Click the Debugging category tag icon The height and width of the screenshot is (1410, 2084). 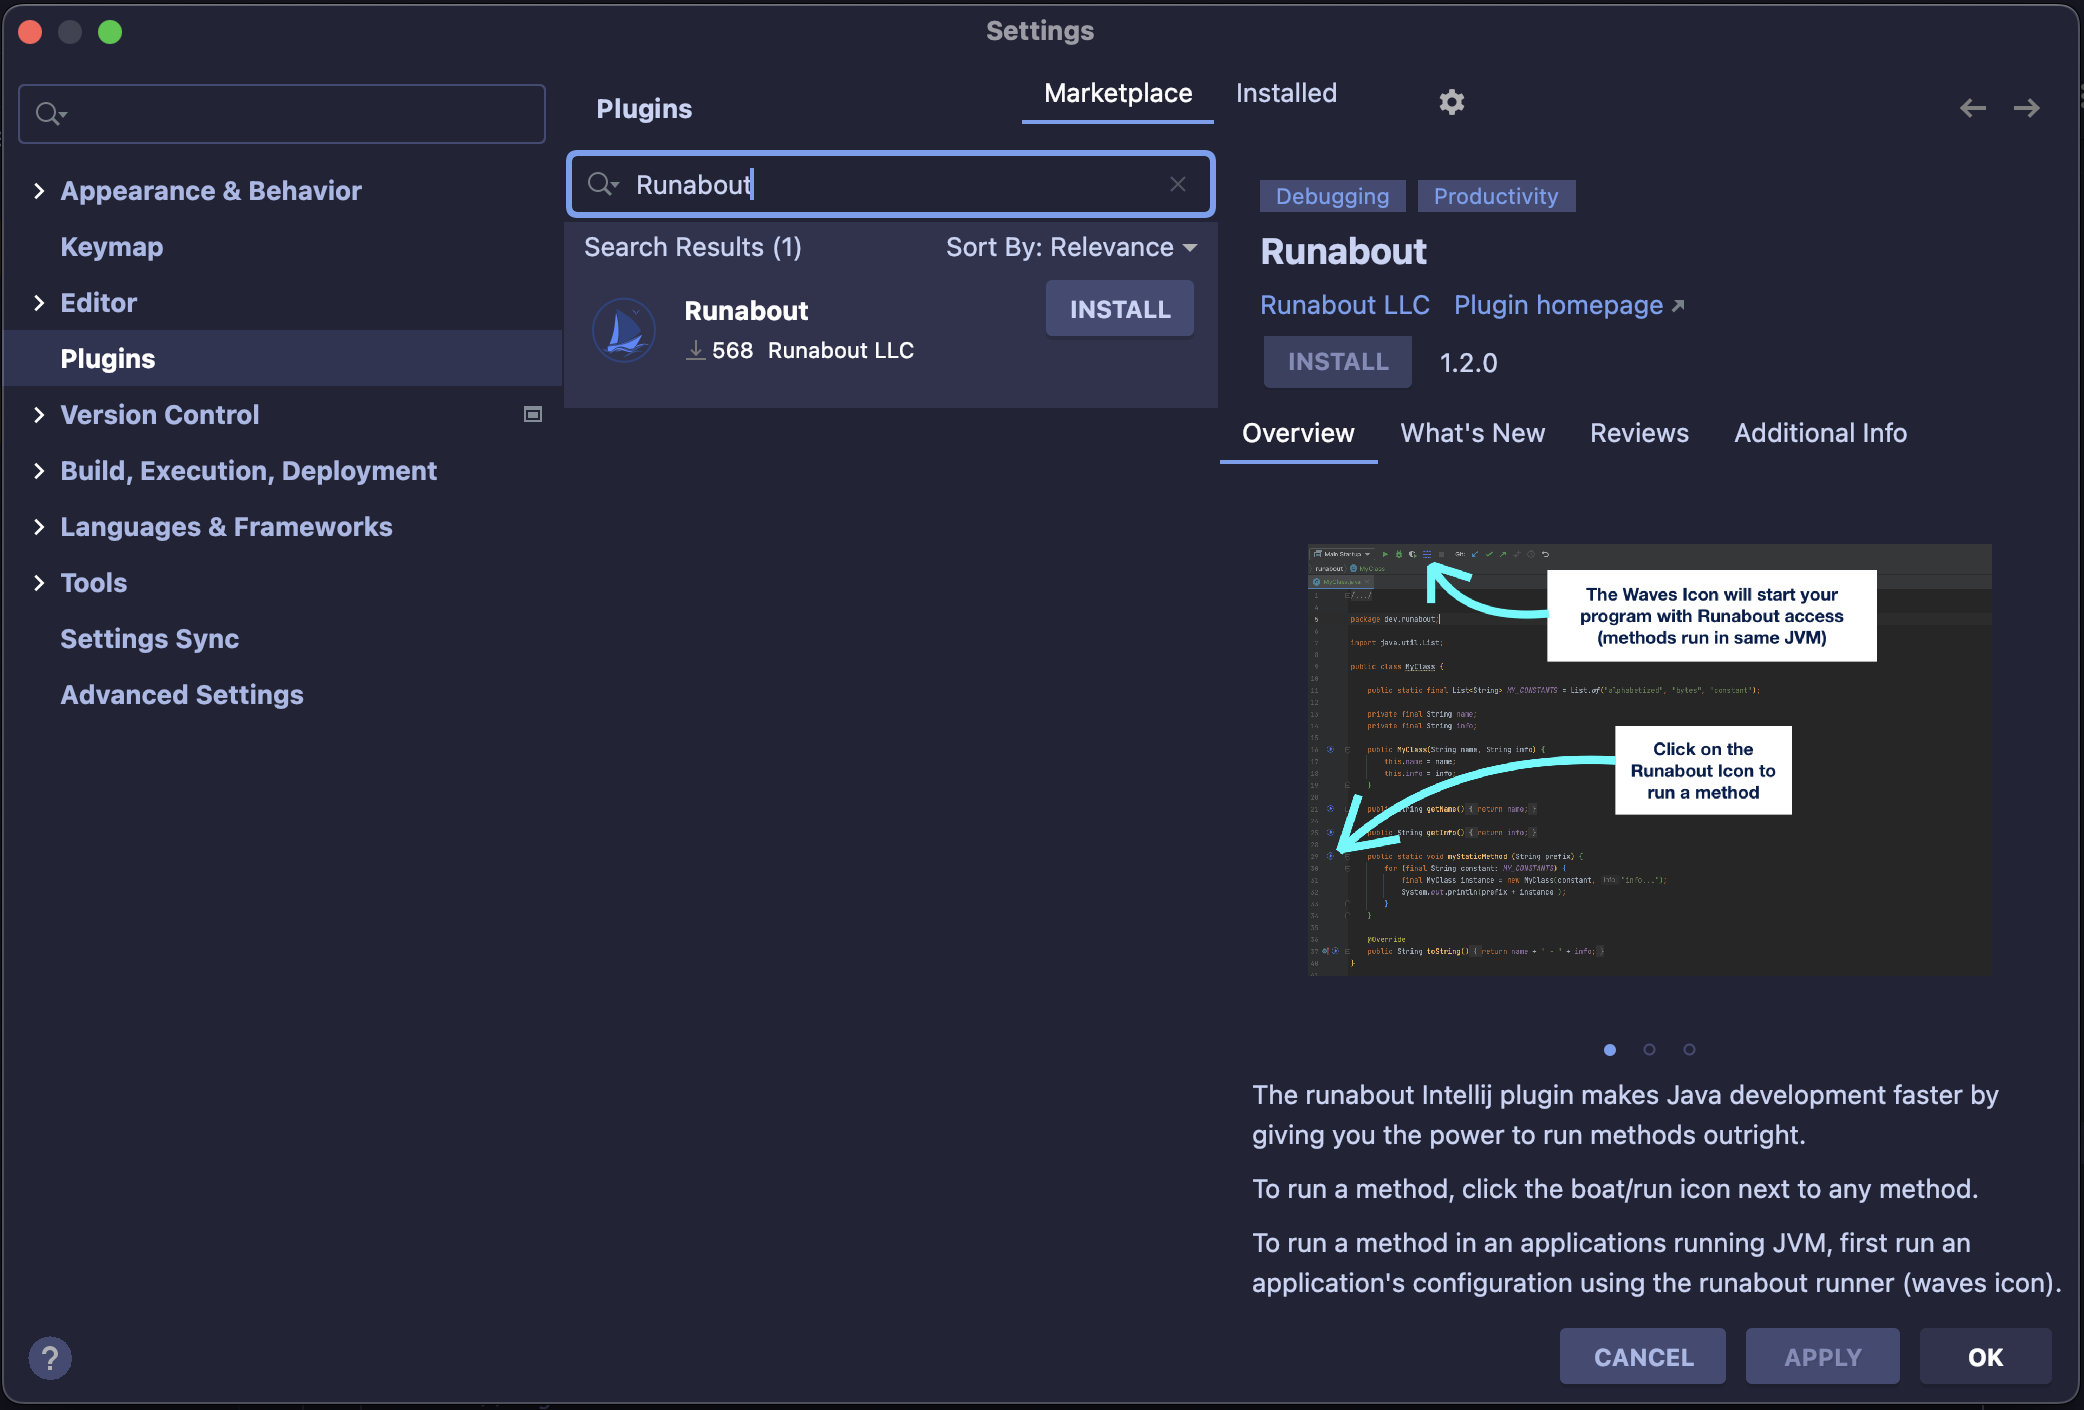(1331, 195)
